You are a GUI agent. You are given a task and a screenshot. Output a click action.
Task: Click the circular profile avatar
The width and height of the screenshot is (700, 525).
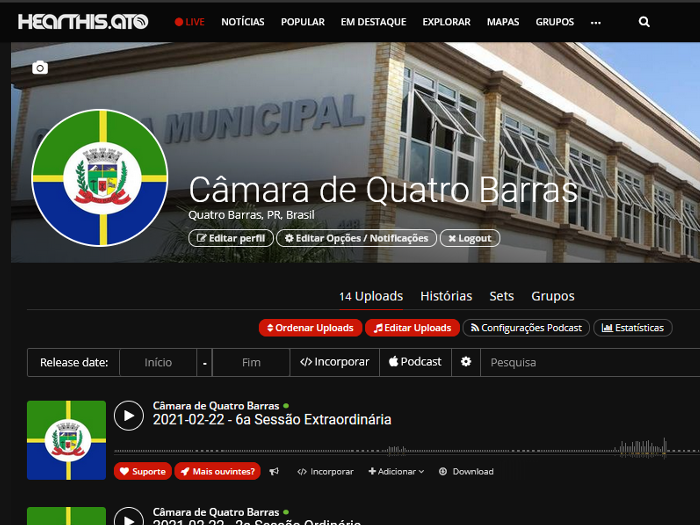coord(100,178)
